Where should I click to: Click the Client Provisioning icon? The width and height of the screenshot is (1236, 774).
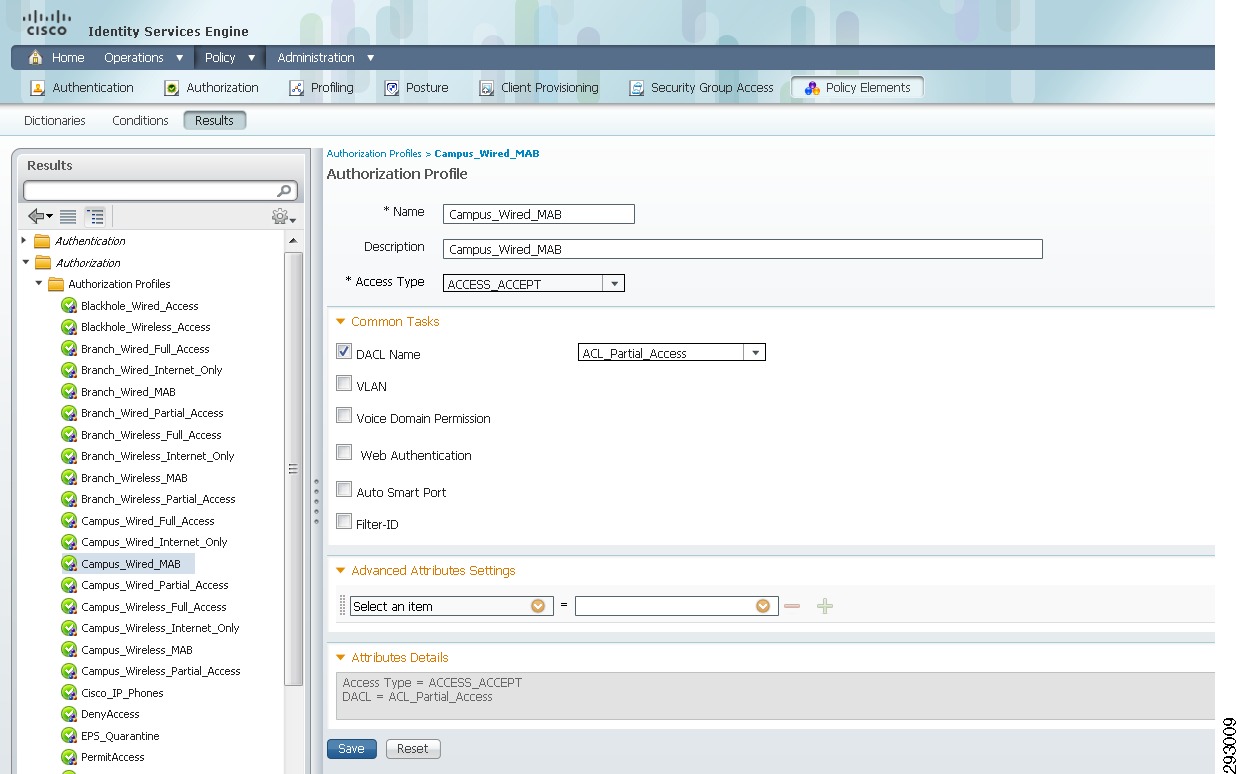(487, 88)
